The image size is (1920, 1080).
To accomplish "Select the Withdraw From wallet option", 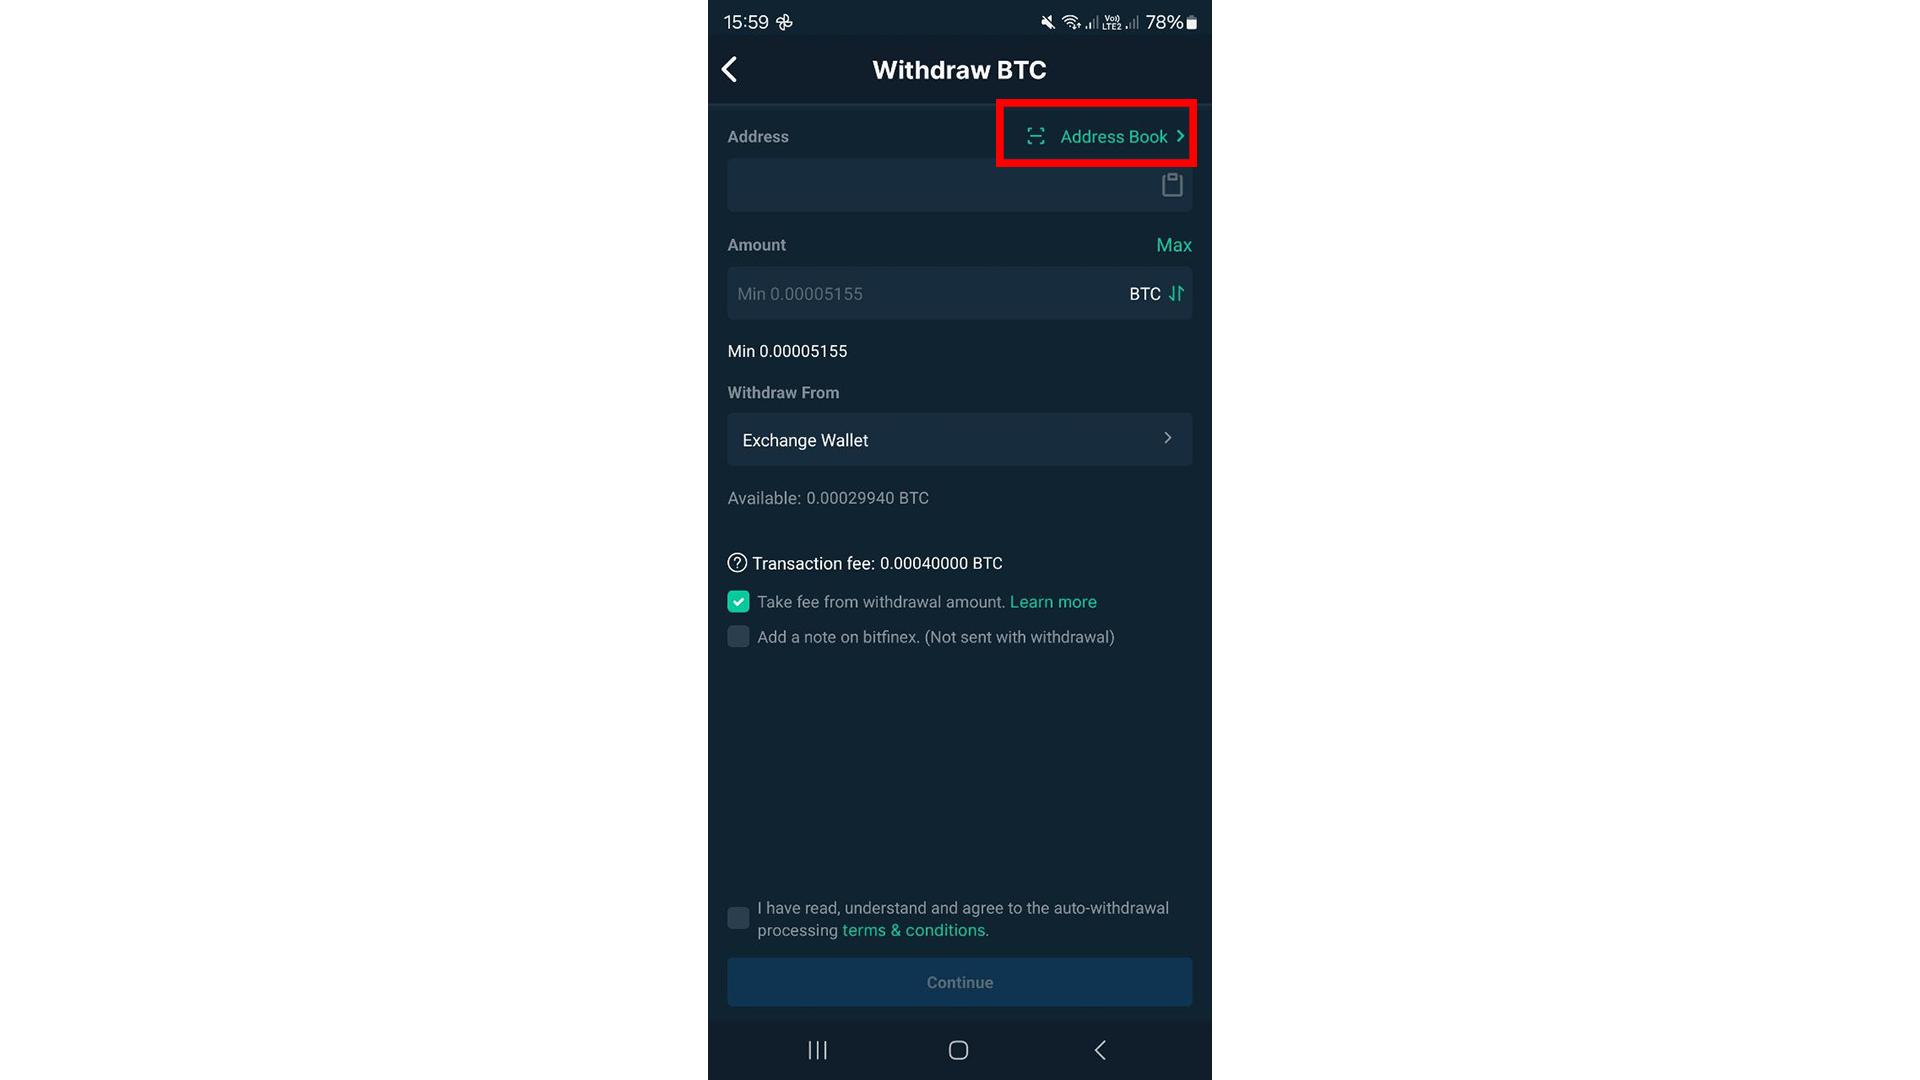I will (960, 440).
